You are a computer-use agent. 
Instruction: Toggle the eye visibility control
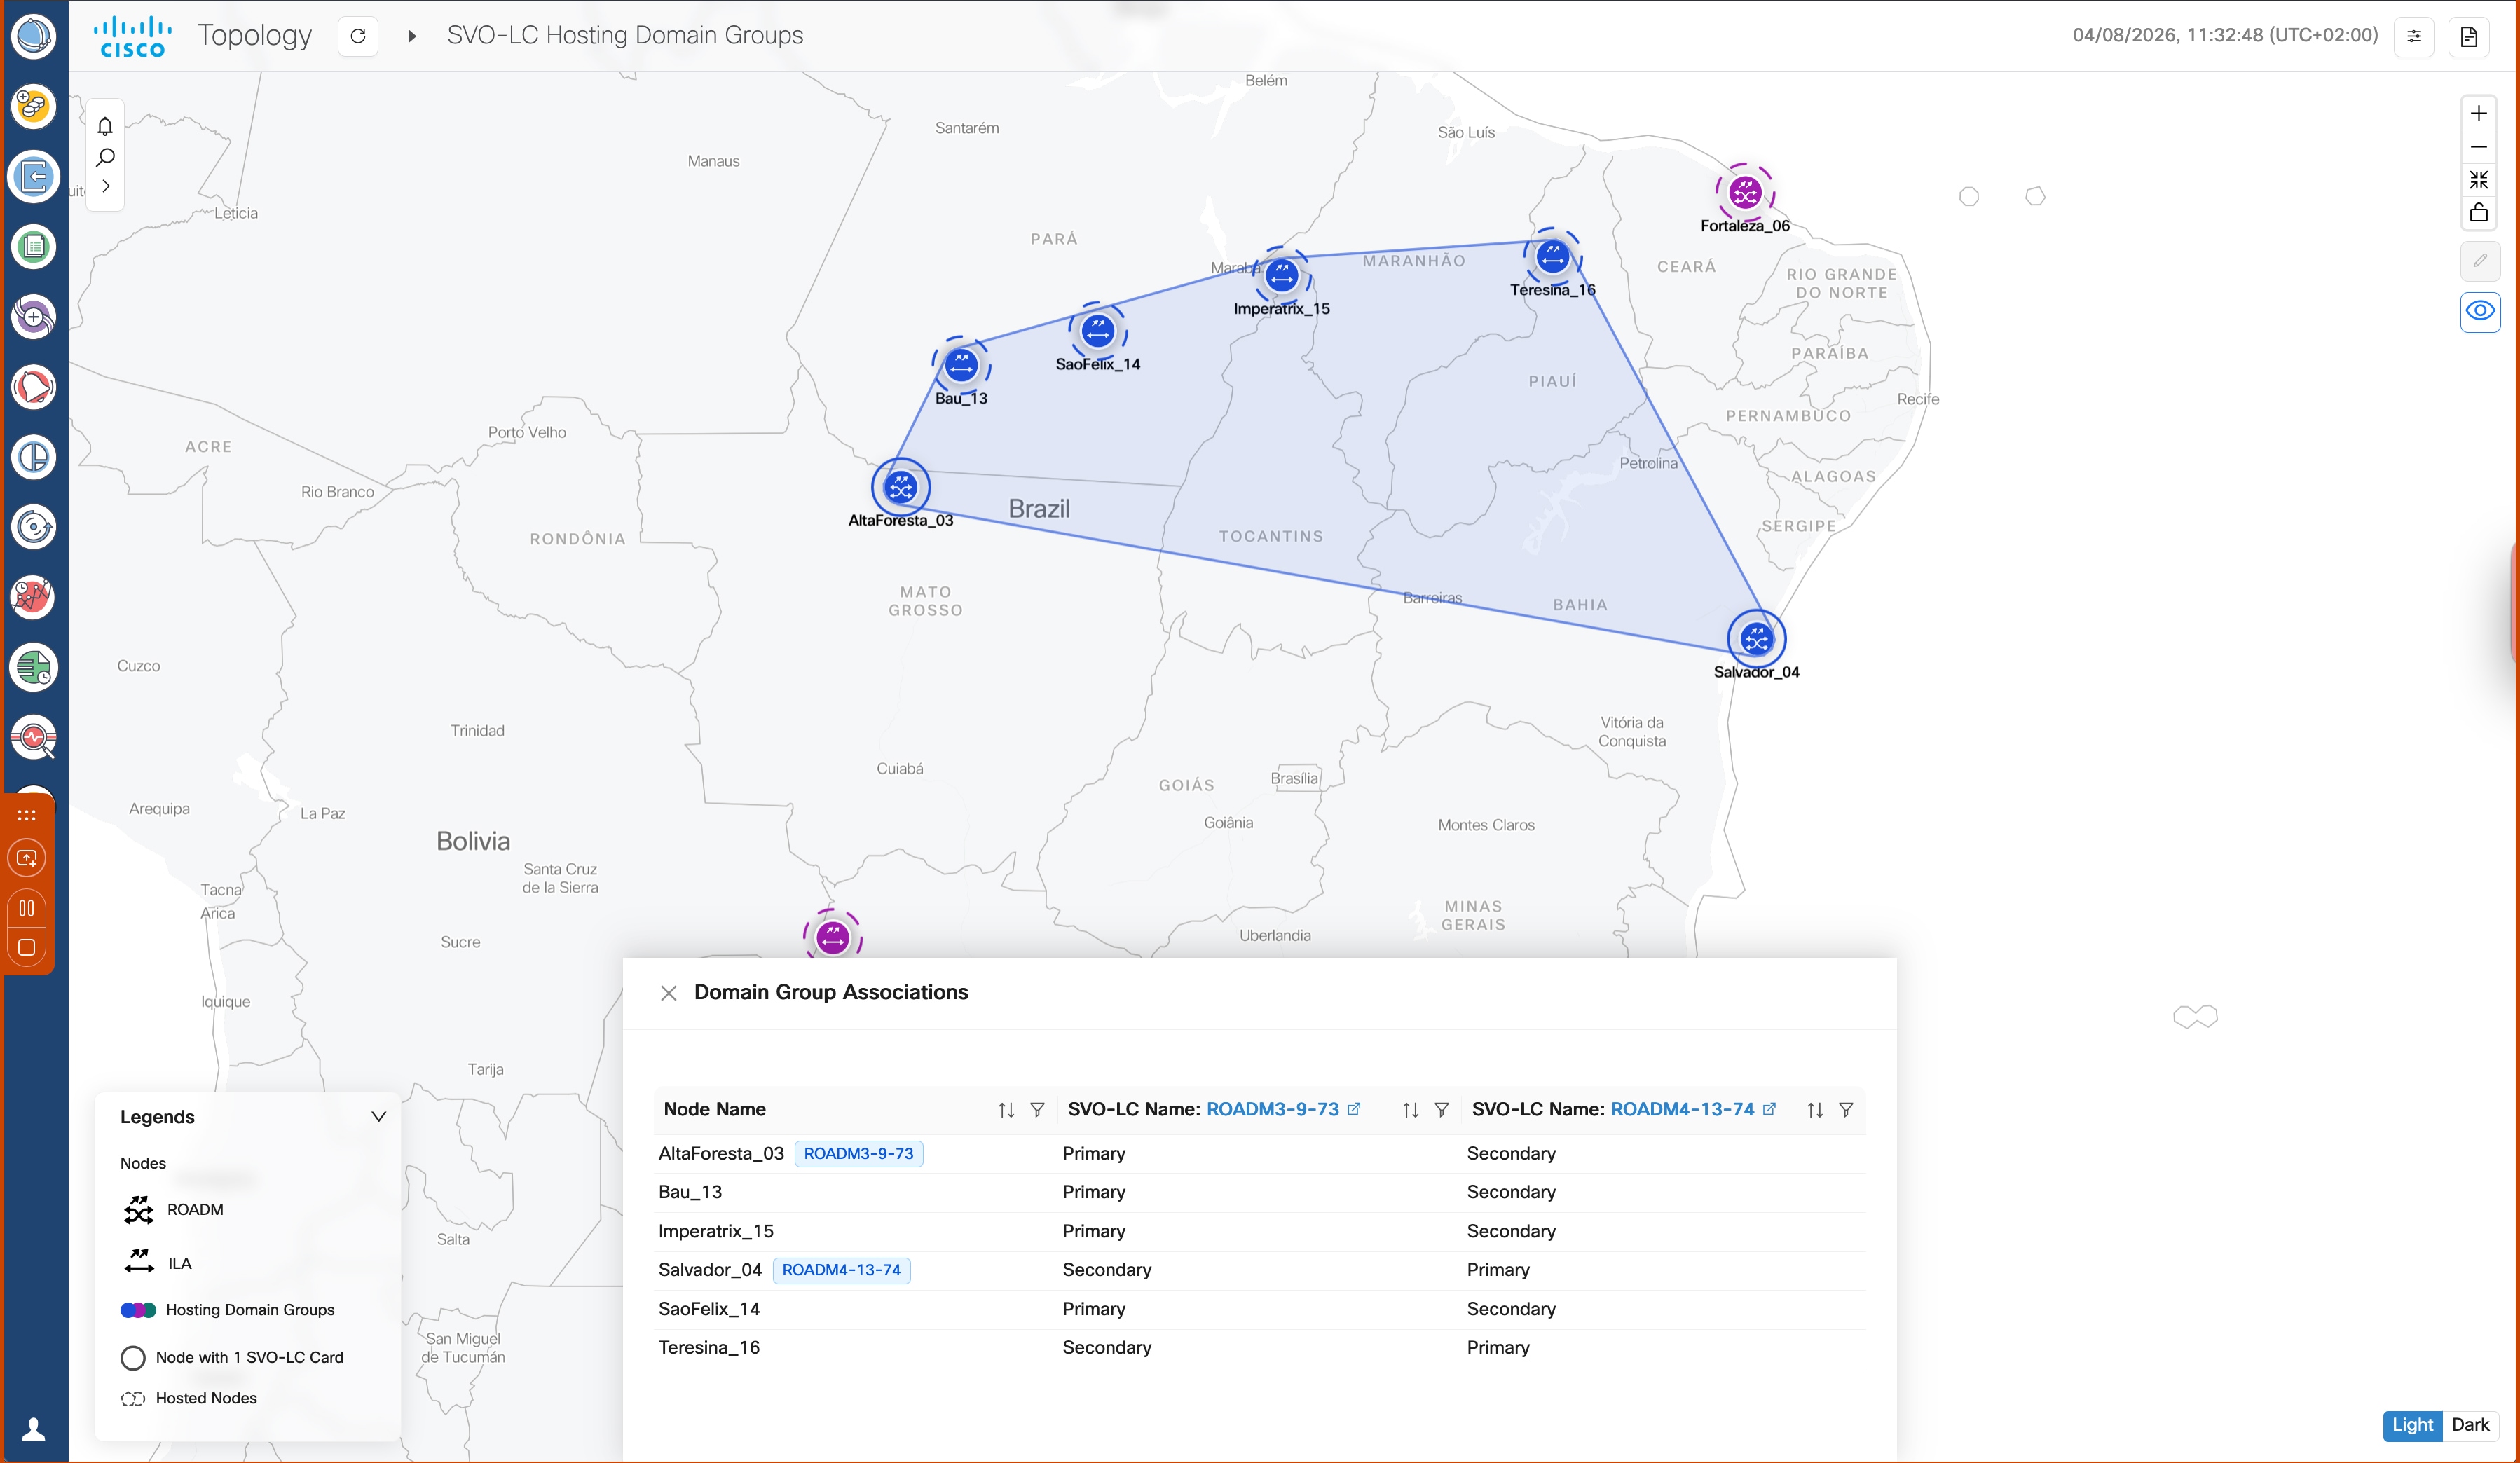coord(2480,311)
